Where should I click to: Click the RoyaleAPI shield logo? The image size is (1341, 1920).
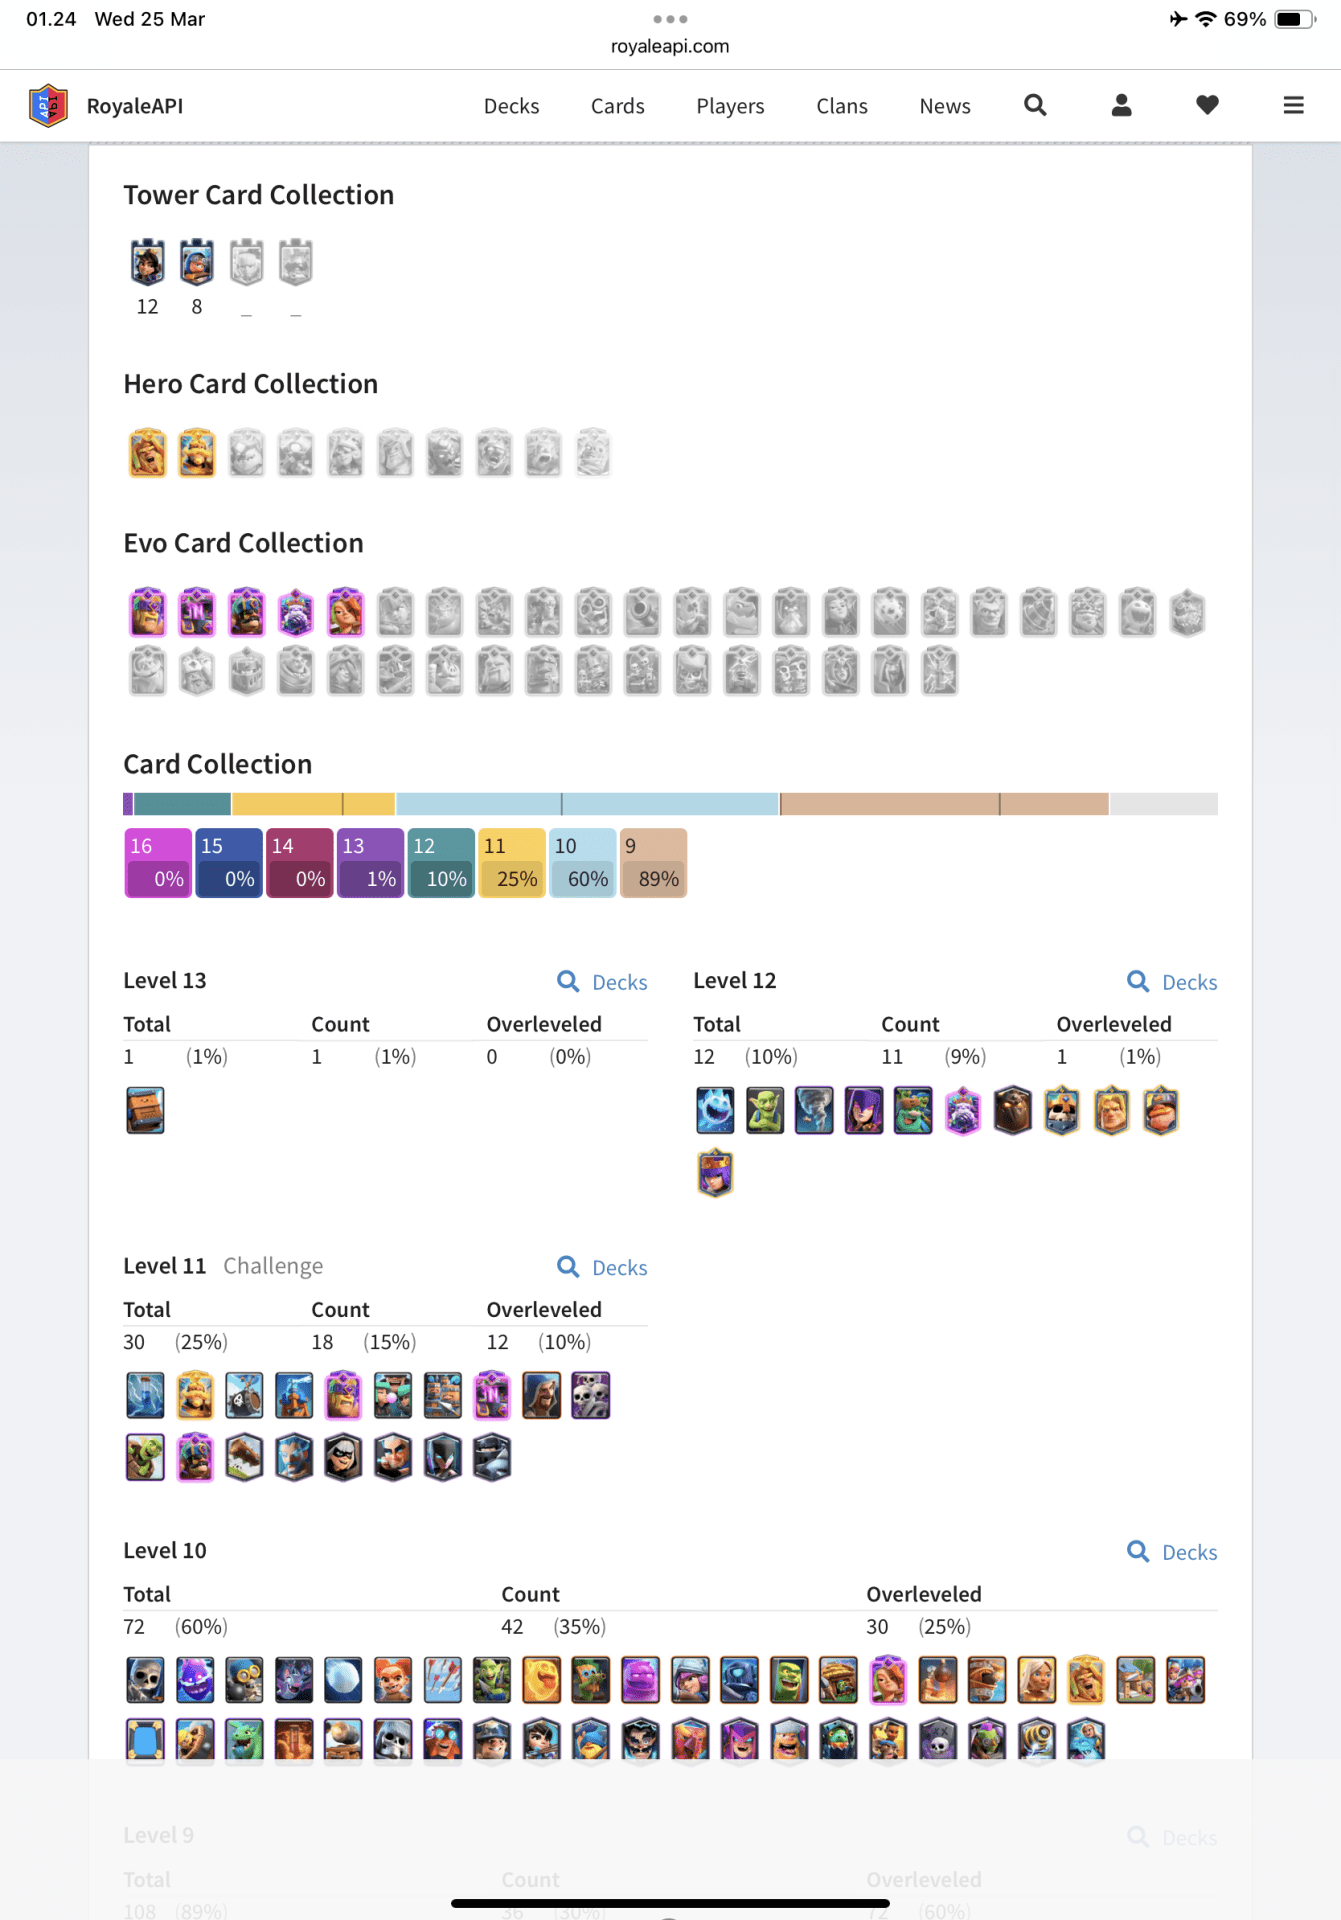[x=48, y=106]
